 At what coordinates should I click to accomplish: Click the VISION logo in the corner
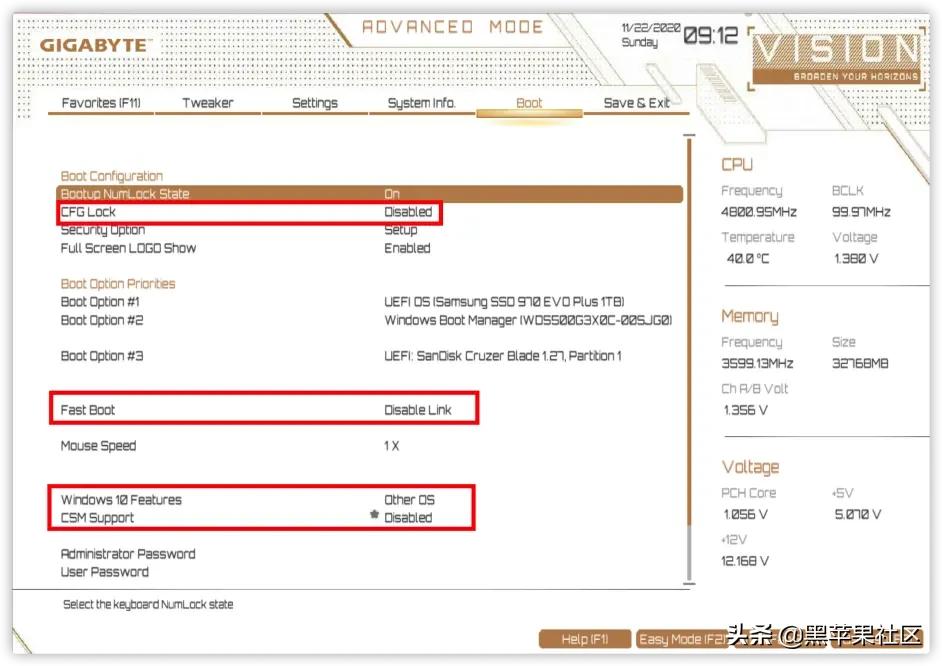point(838,50)
